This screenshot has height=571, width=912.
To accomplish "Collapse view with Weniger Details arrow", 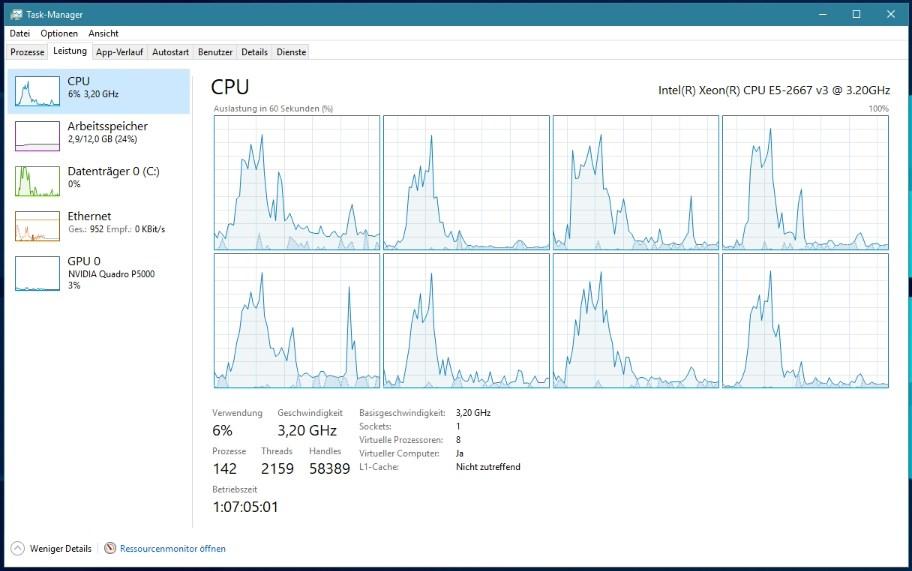I will coord(17,548).
